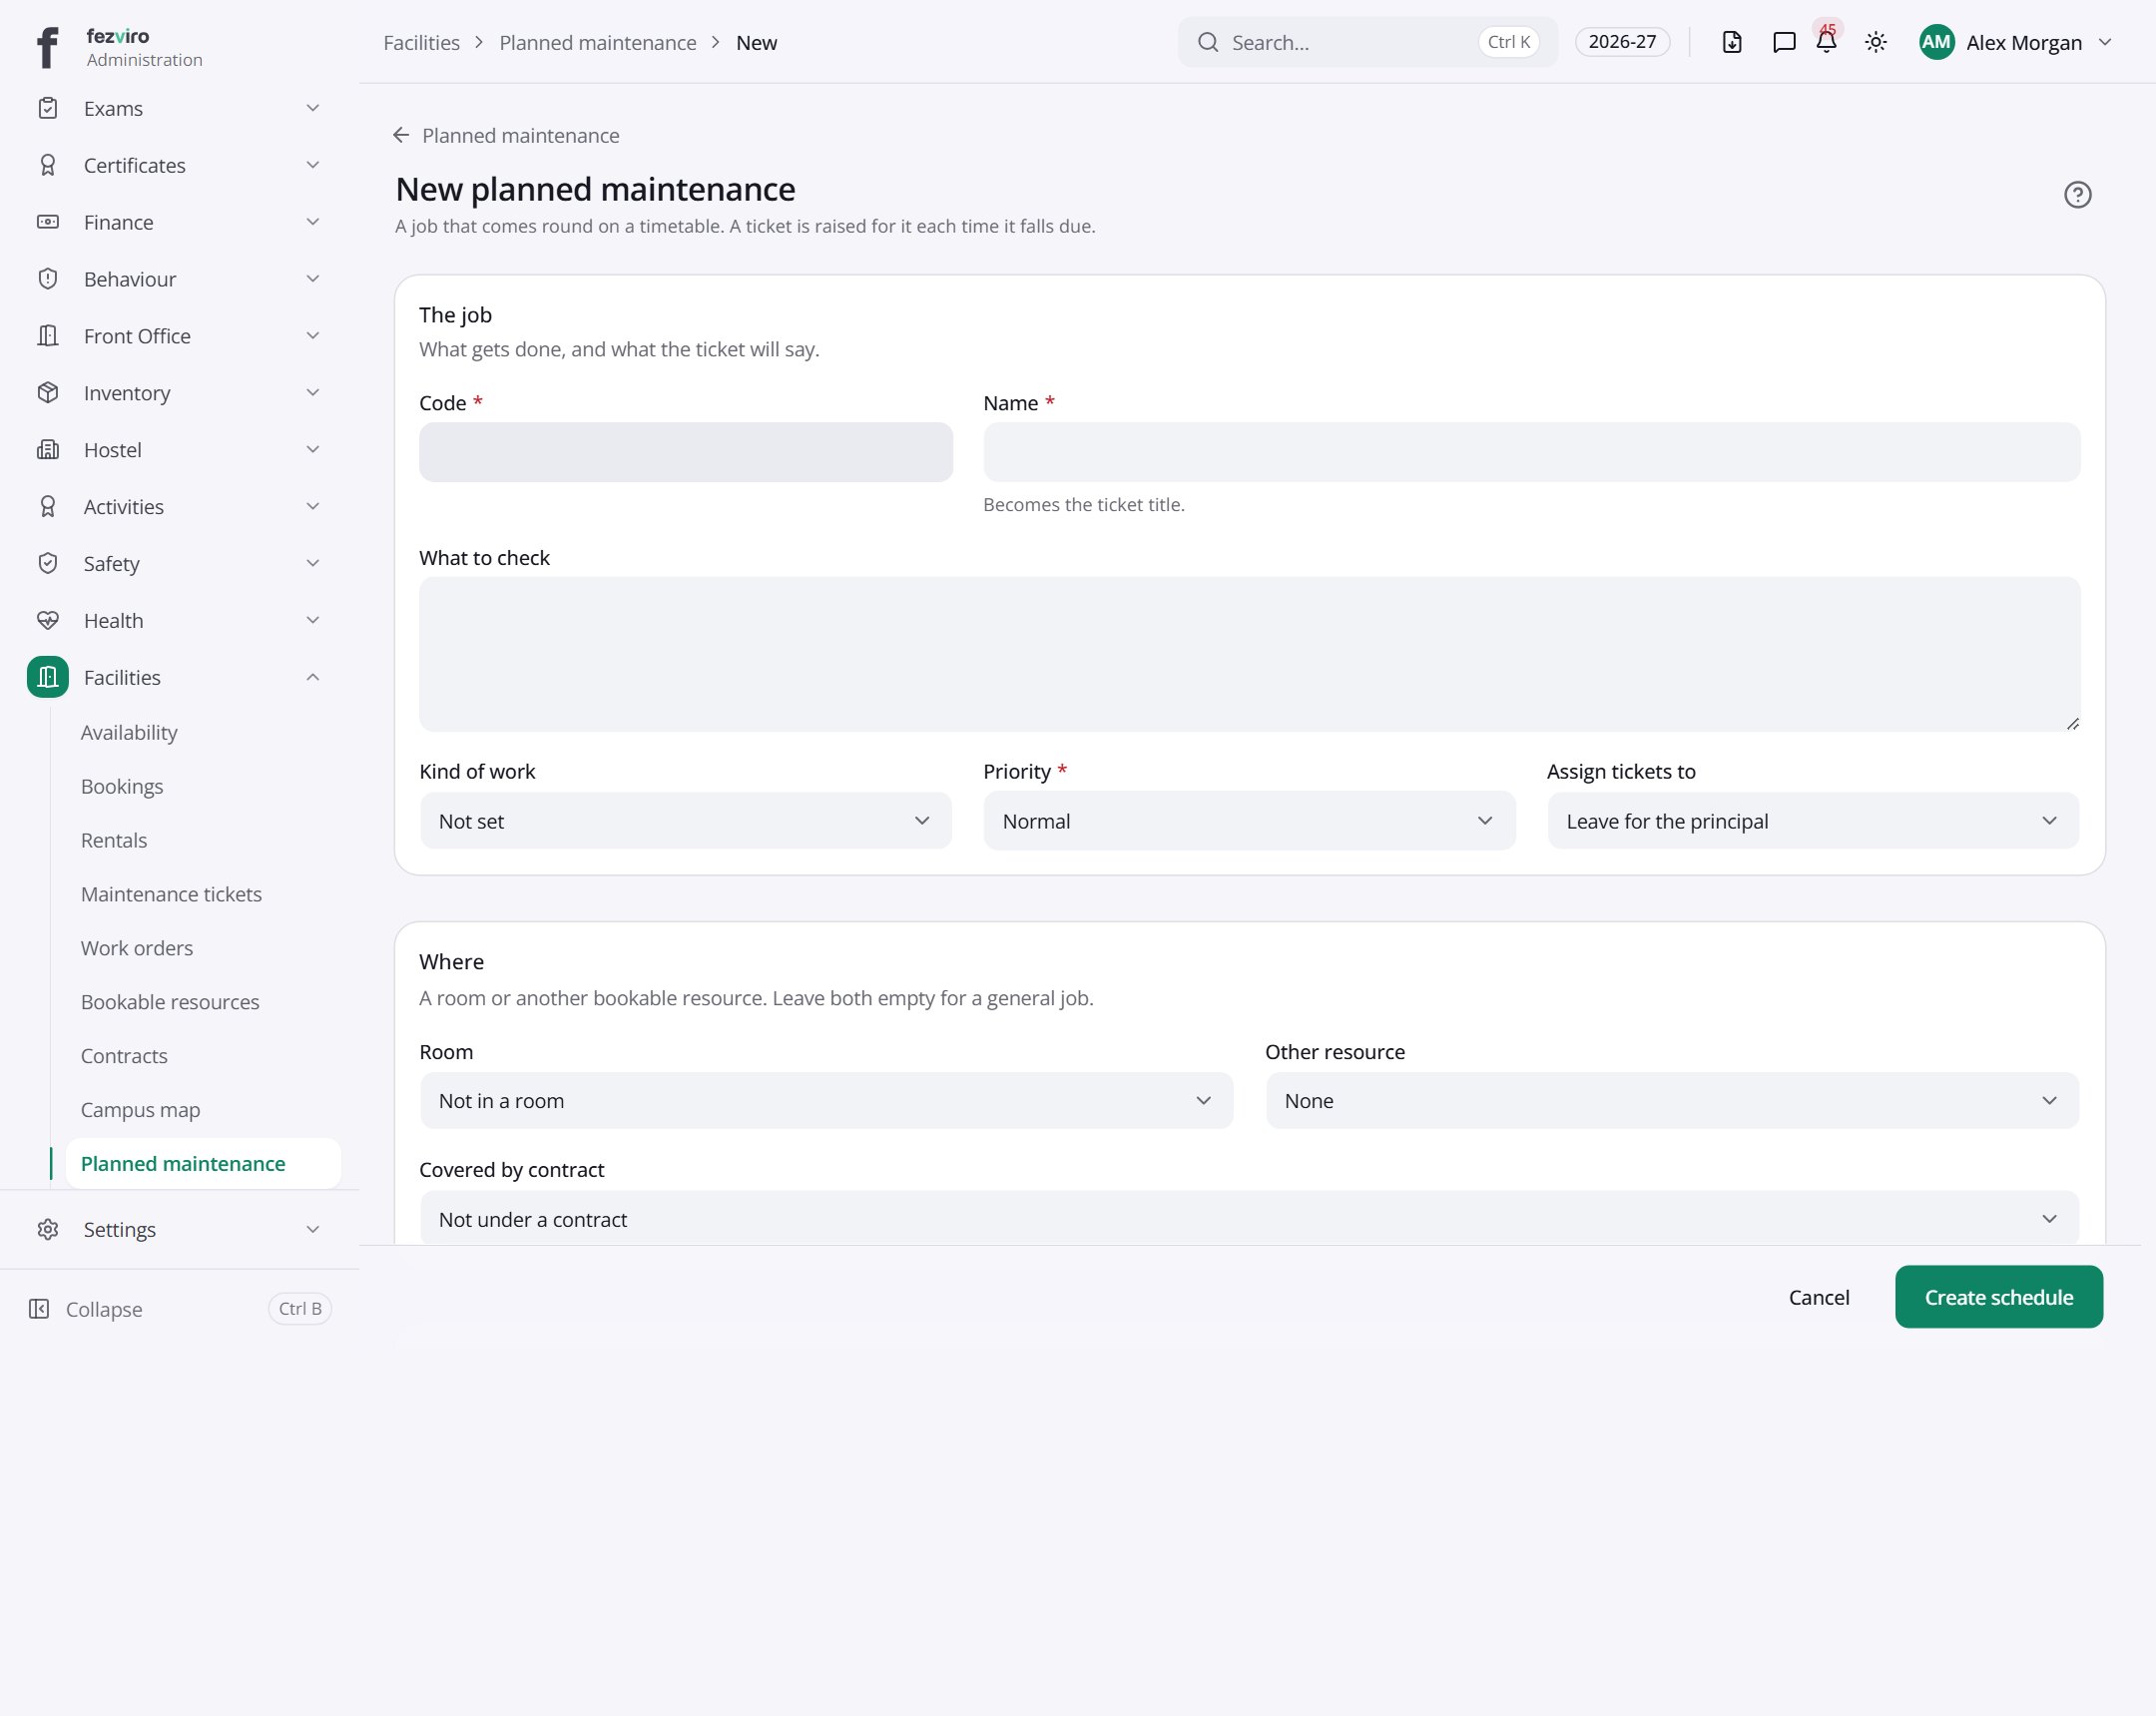Open the Room dropdown

click(826, 1101)
